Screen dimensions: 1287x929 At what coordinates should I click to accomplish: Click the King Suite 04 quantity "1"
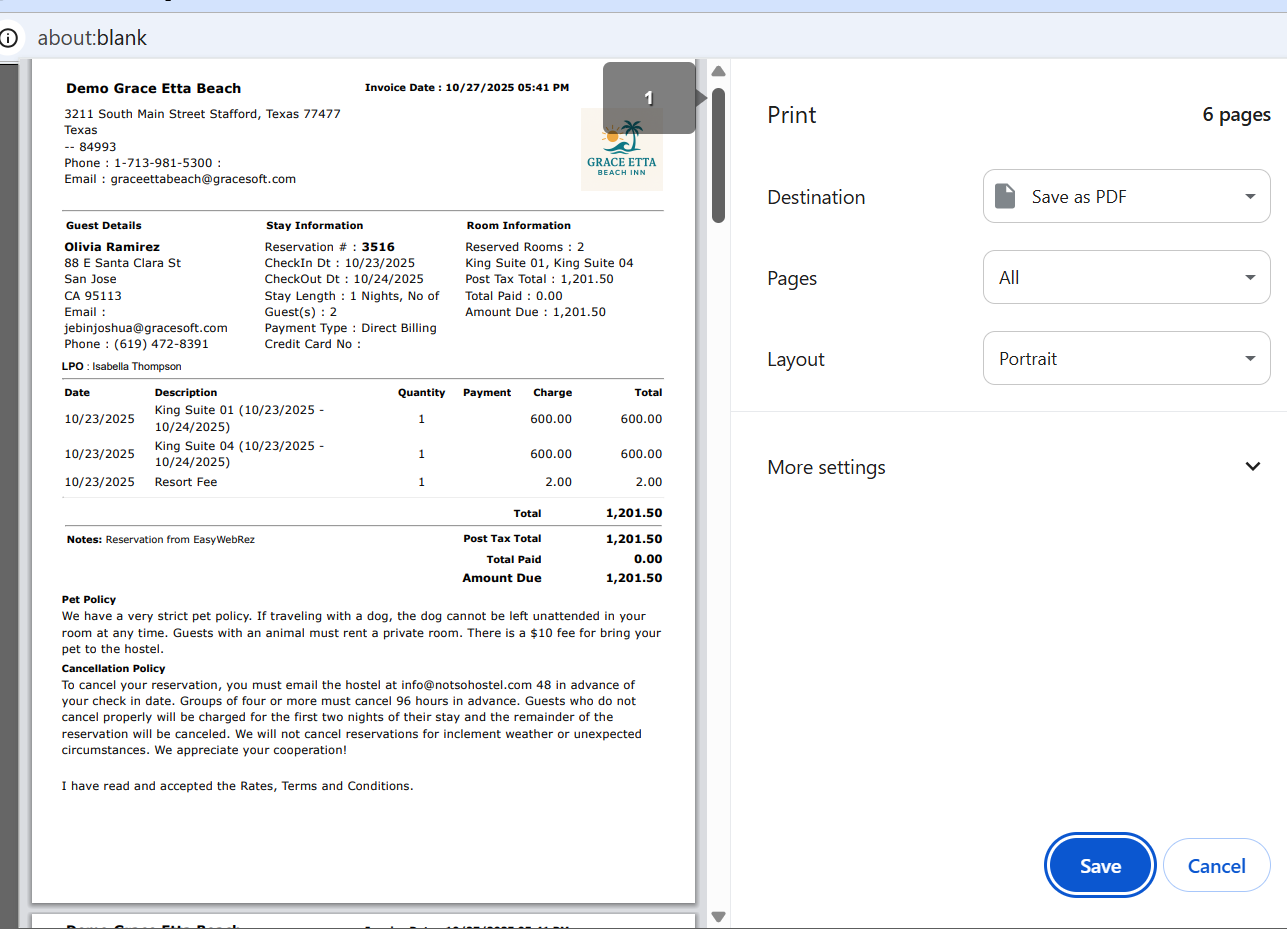point(422,454)
